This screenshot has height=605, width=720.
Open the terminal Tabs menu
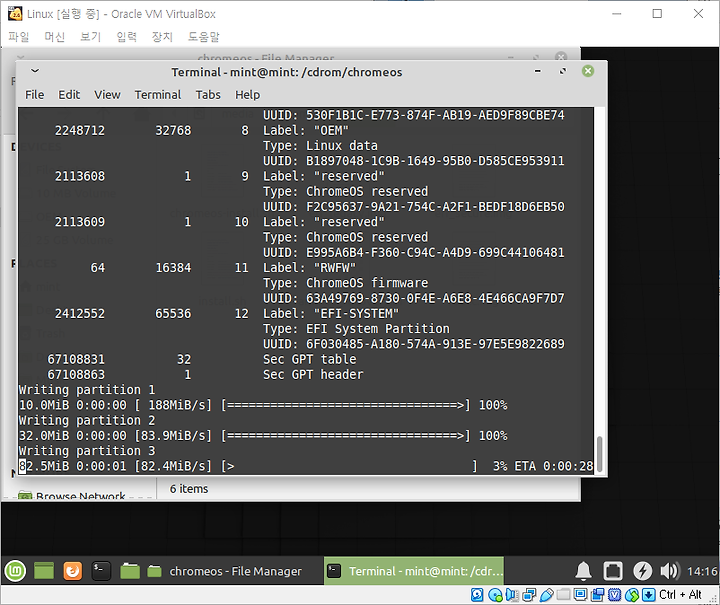208,95
